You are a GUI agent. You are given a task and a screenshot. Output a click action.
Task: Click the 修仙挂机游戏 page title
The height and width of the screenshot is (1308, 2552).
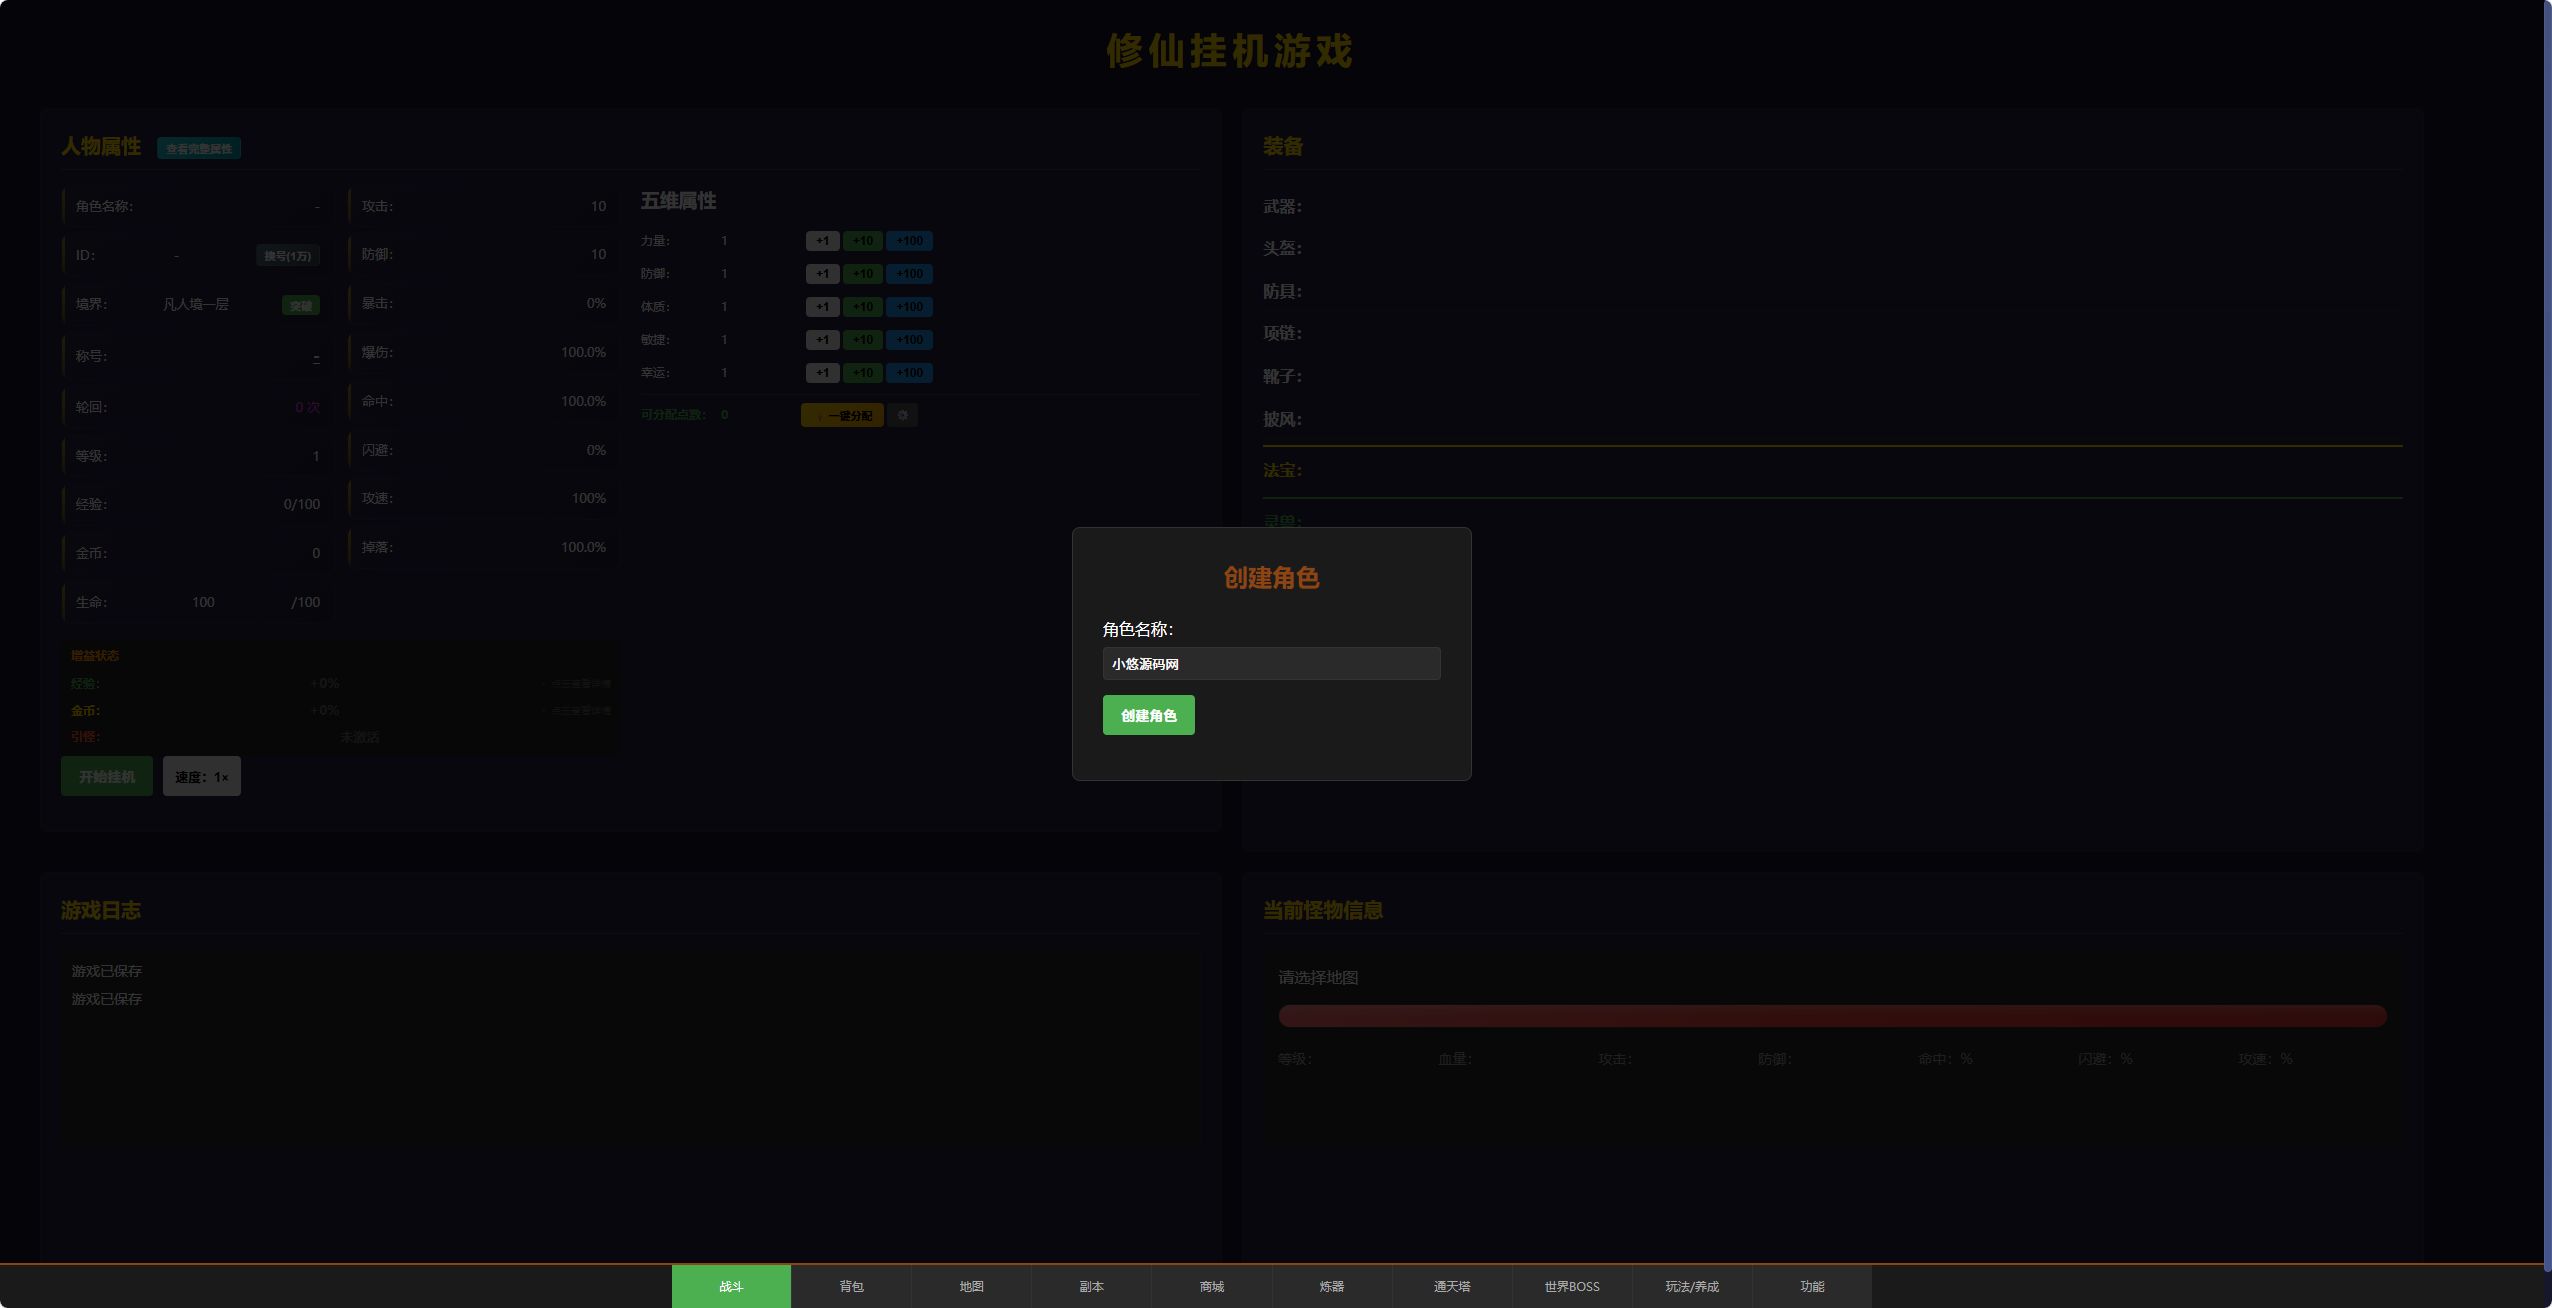(x=1229, y=52)
